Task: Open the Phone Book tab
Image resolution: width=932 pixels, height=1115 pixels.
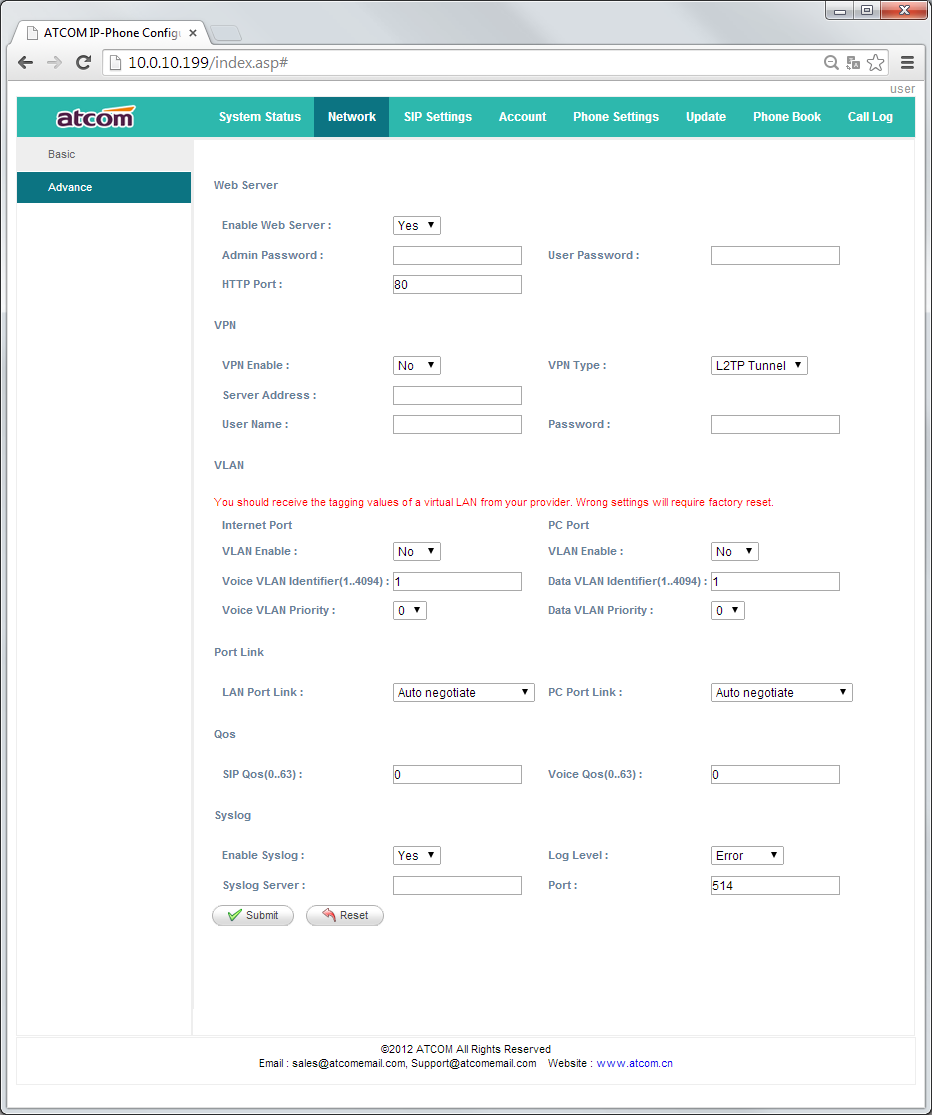Action: click(x=786, y=117)
